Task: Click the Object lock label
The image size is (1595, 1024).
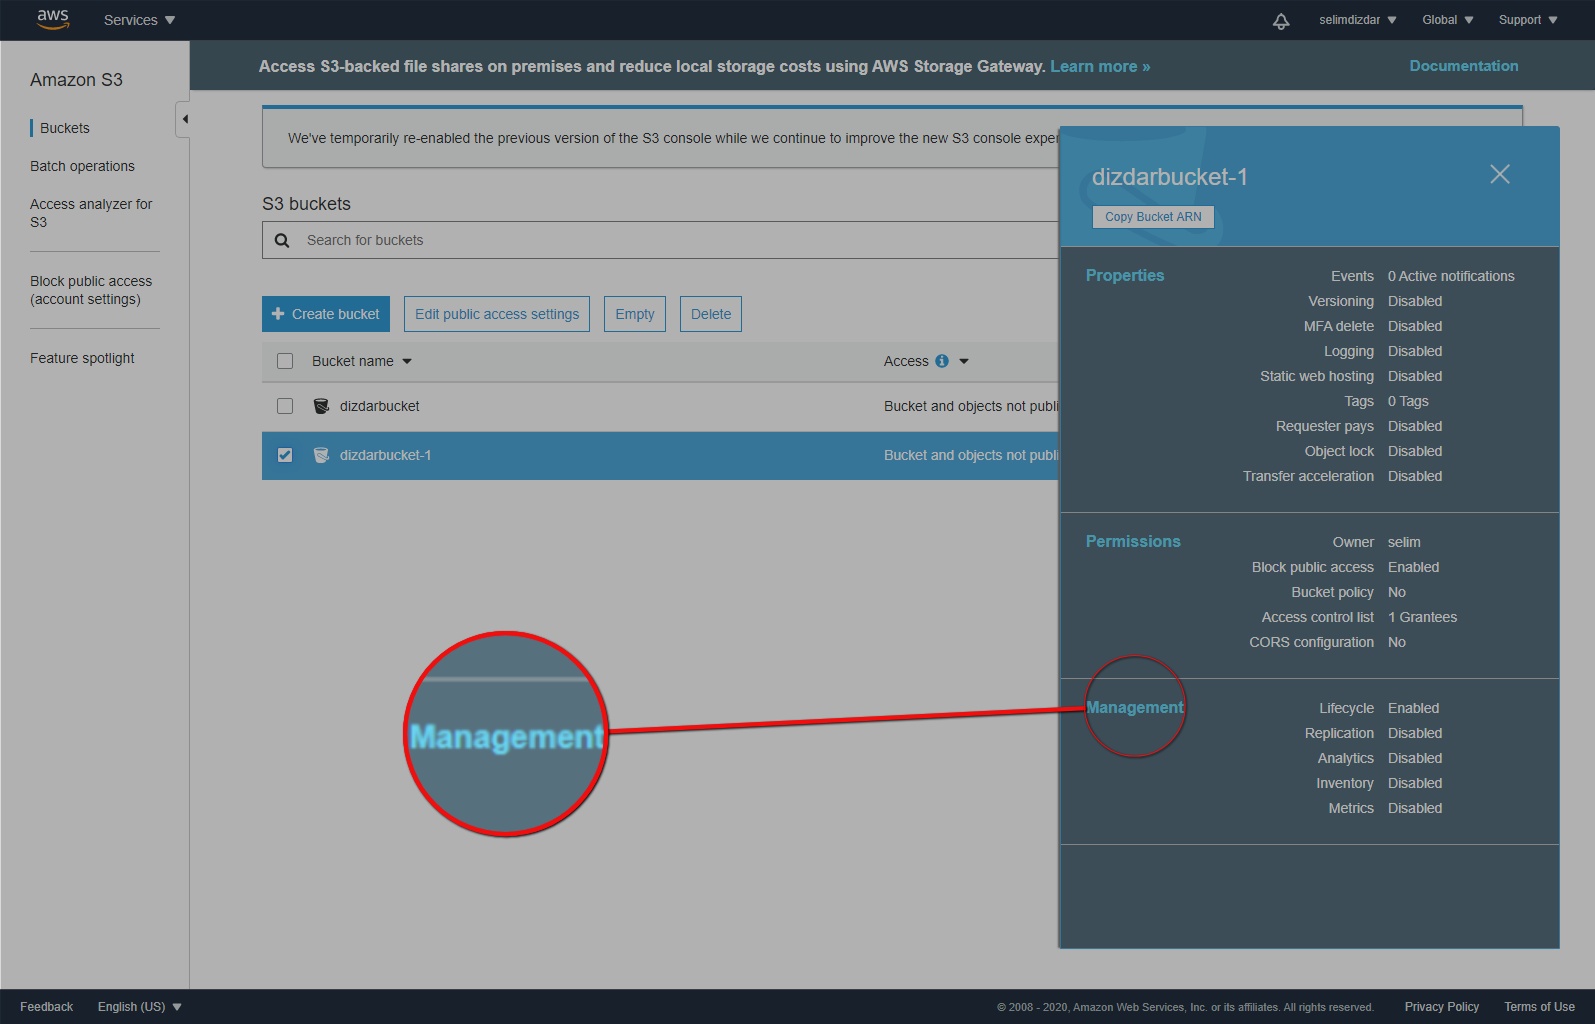Action: coord(1339,451)
